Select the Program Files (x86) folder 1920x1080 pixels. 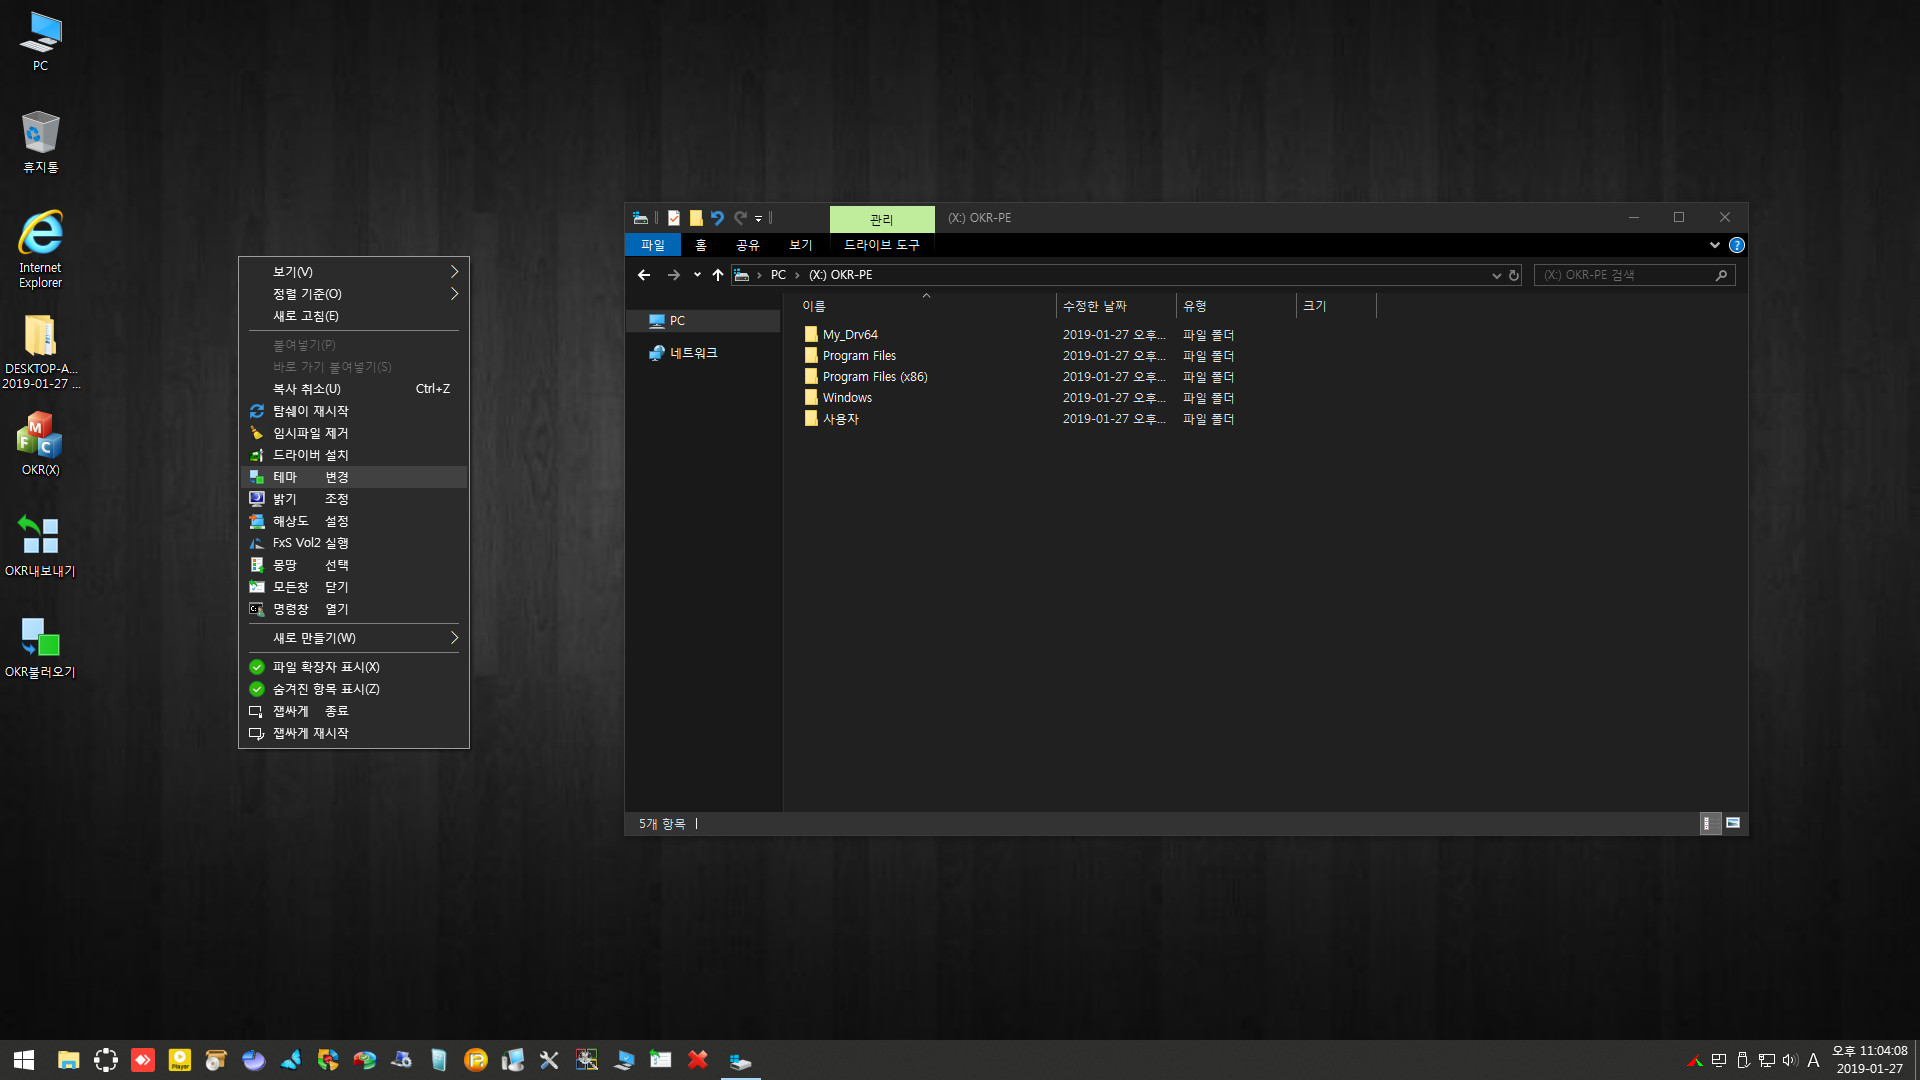tap(866, 377)
